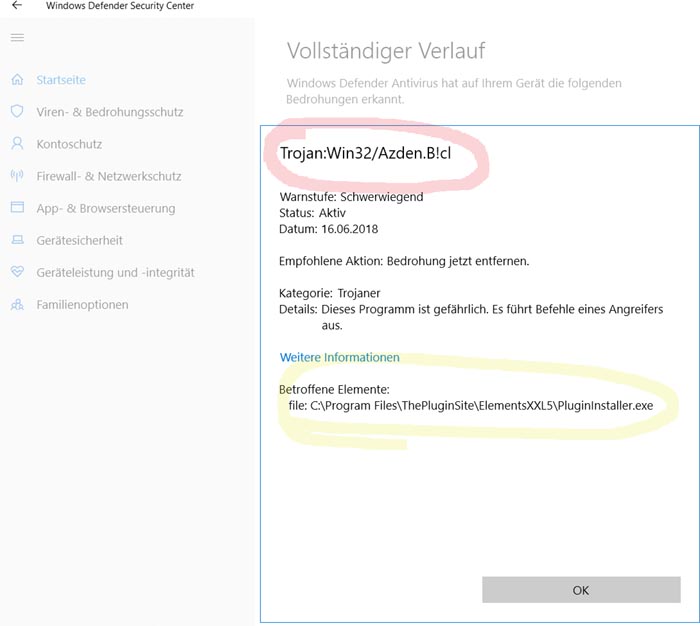Click the Datum: 16.06.2018 line

point(329,229)
